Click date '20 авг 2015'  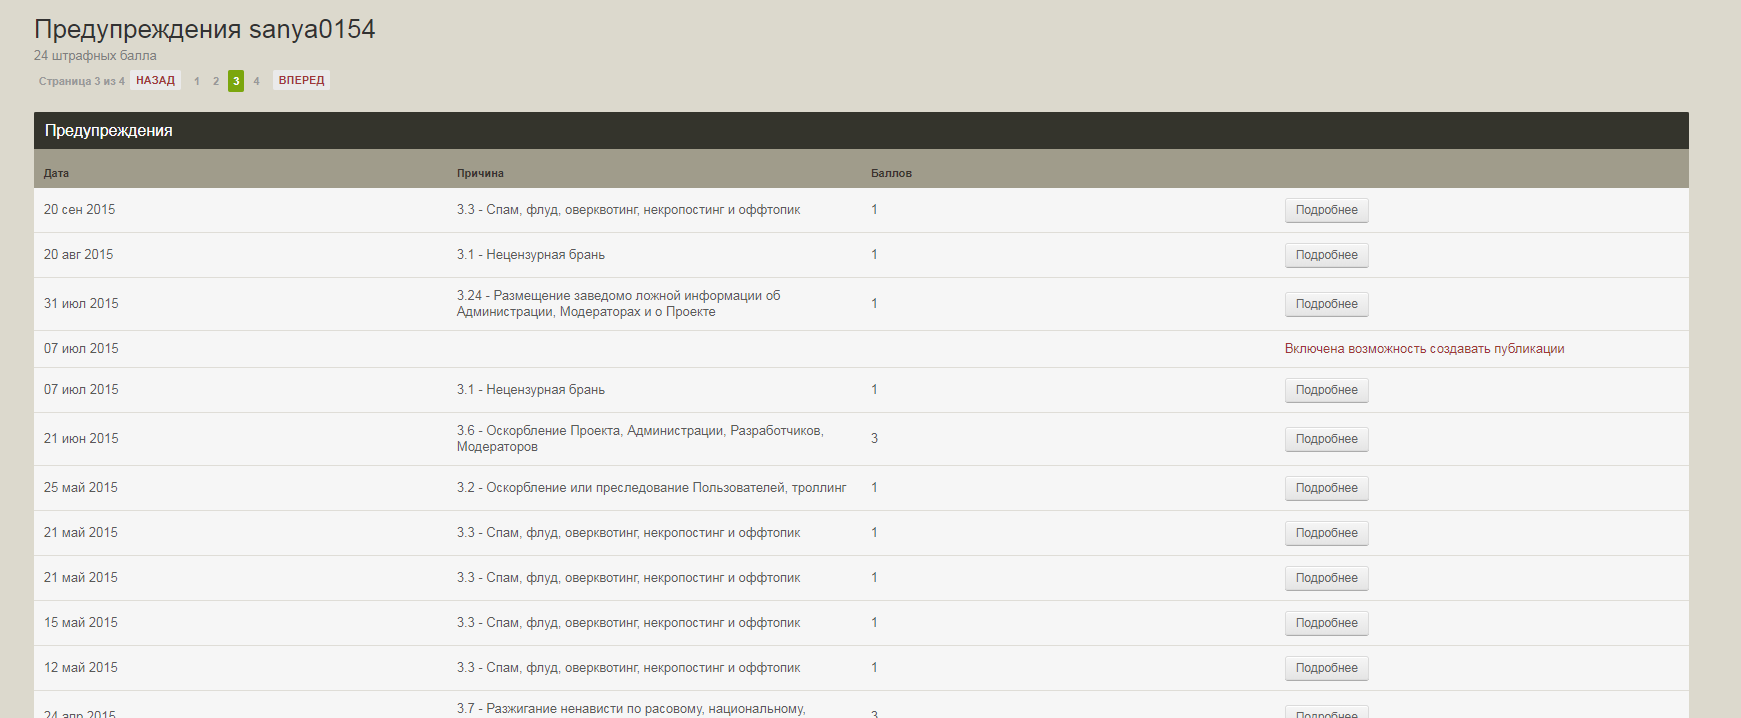tap(78, 255)
